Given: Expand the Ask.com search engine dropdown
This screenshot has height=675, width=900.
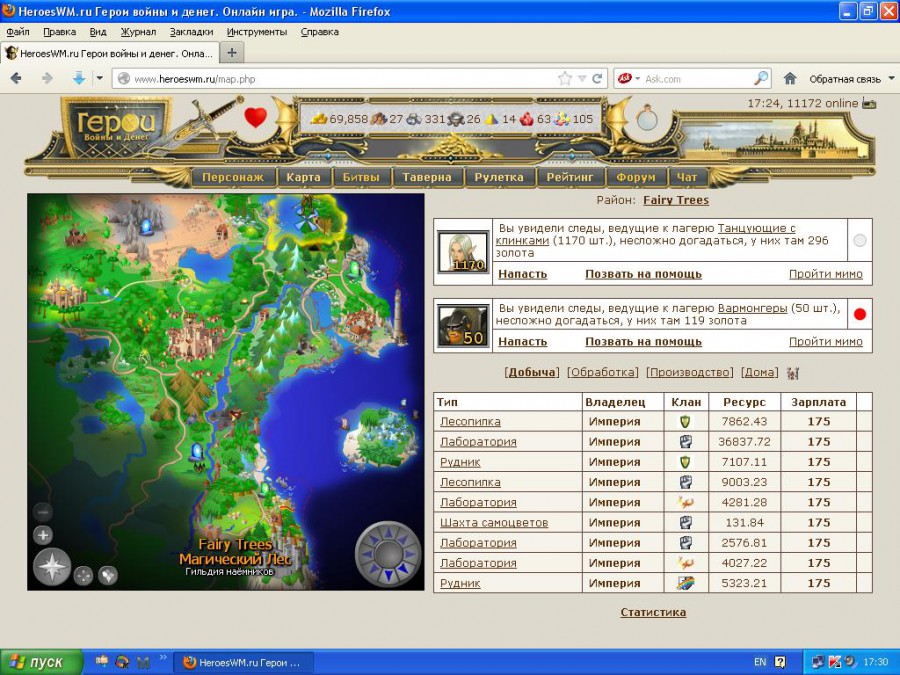Looking at the screenshot, I should coord(637,78).
